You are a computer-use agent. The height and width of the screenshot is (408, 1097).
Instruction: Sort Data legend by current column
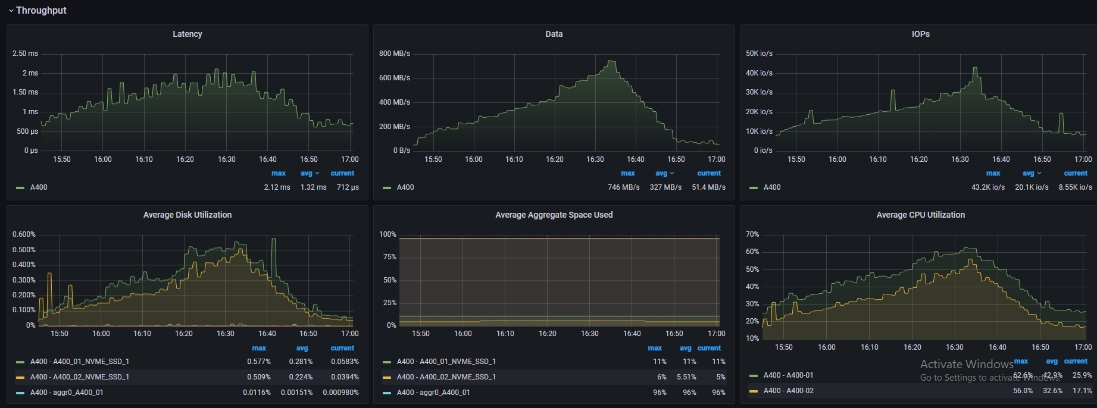(709, 173)
